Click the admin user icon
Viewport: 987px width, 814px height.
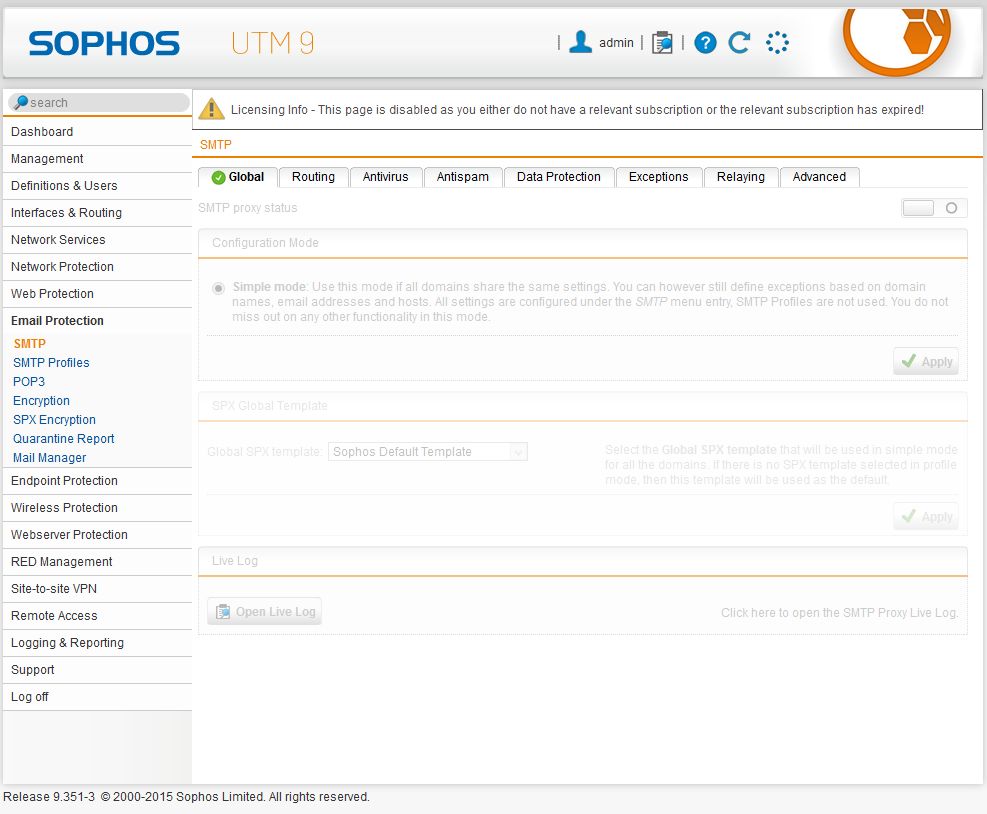[580, 42]
